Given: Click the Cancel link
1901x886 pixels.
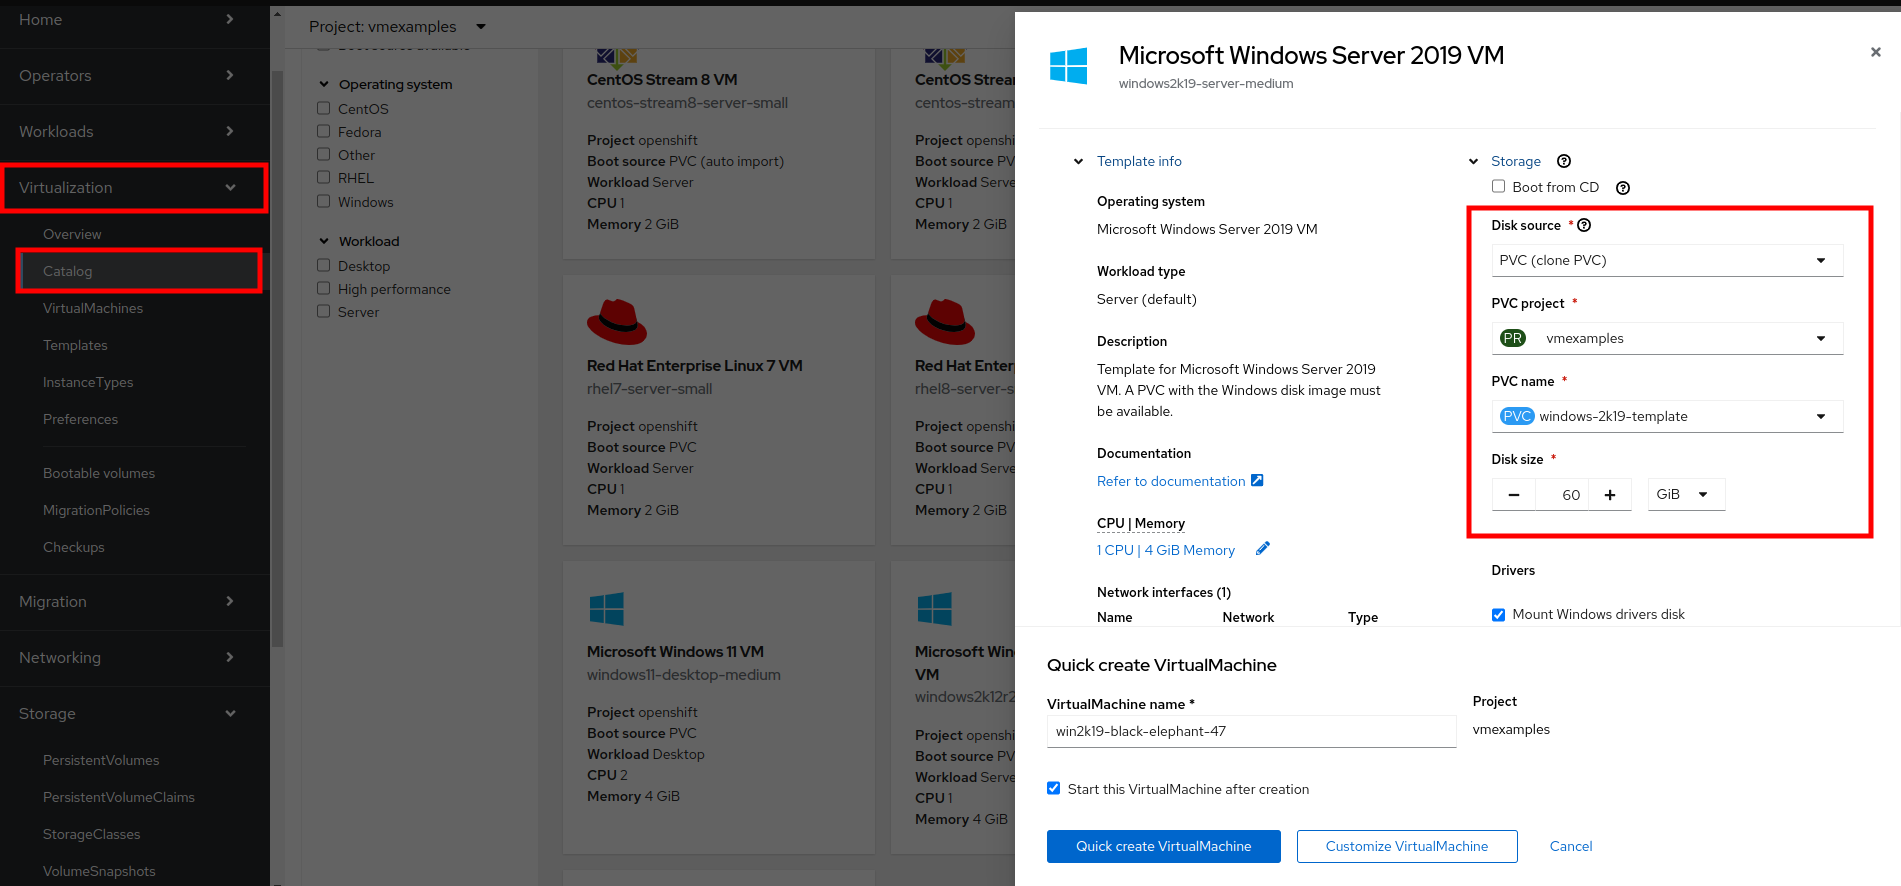Looking at the screenshot, I should pos(1571,846).
